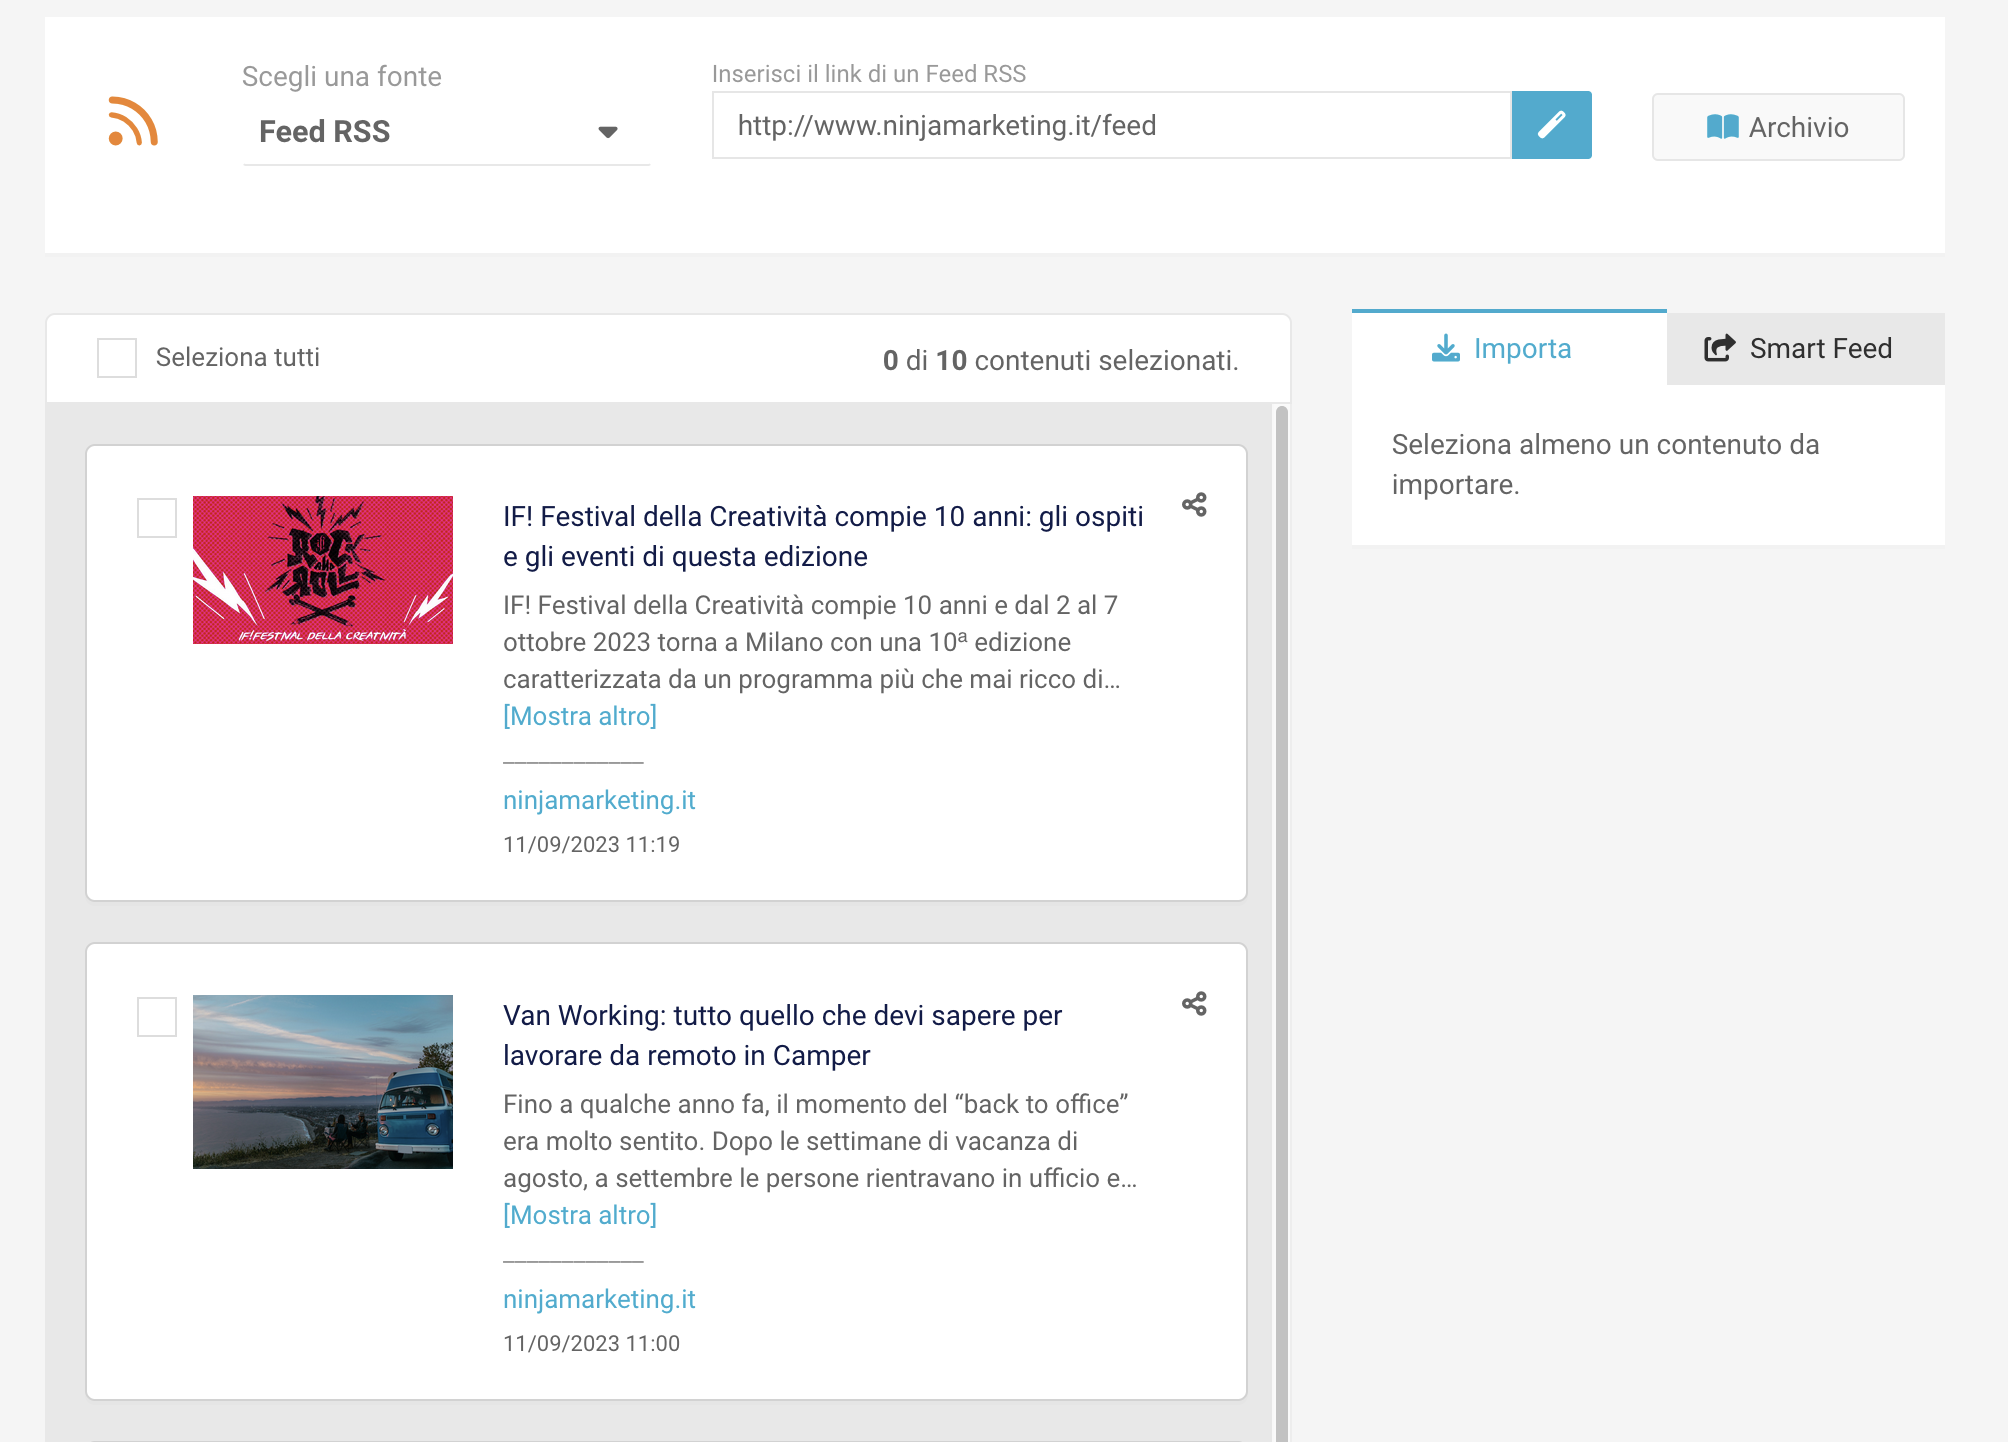Tick the Seleziona tutti checkbox
The height and width of the screenshot is (1442, 2008).
[x=117, y=358]
